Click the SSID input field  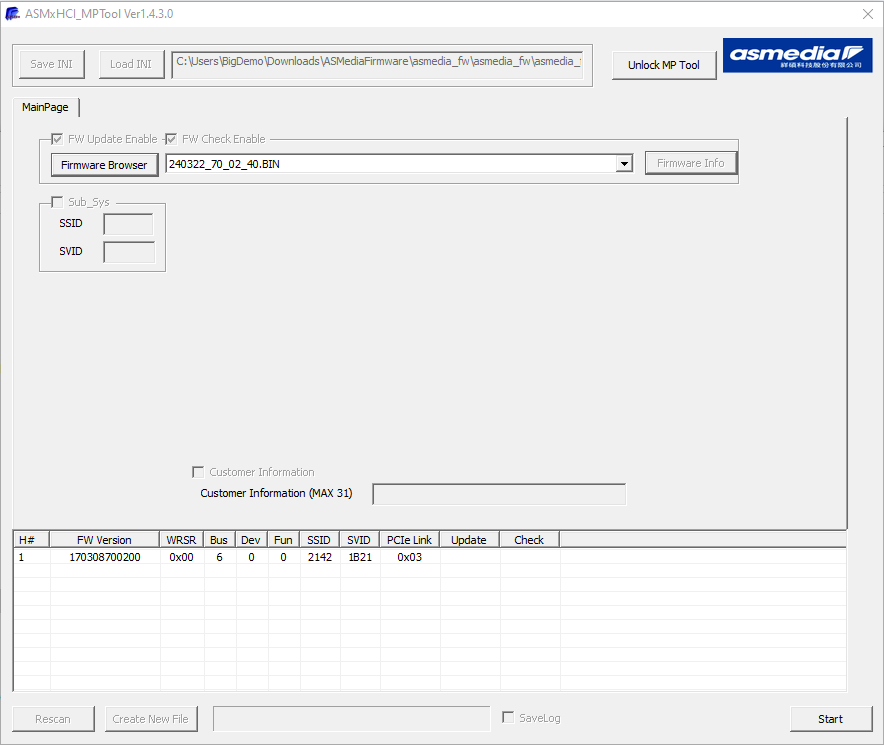click(x=128, y=224)
